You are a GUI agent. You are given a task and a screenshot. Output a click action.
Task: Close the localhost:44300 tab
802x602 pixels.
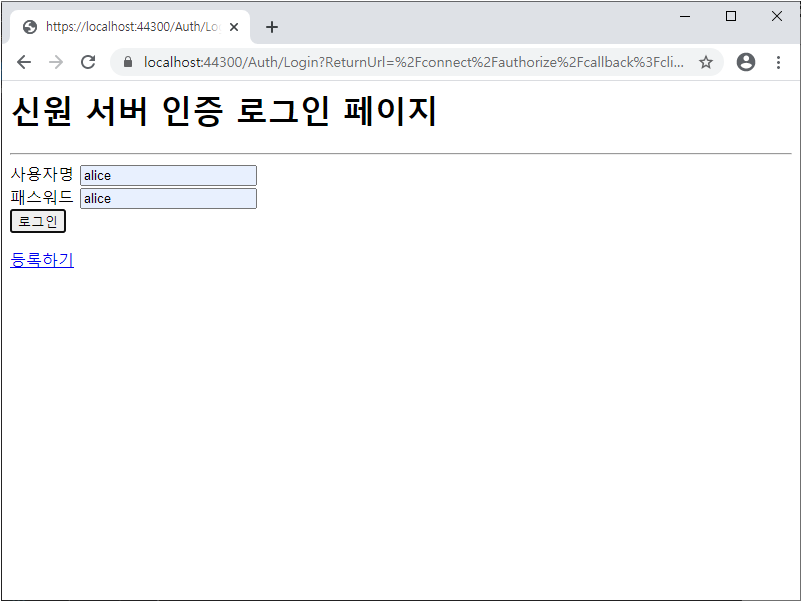[234, 27]
